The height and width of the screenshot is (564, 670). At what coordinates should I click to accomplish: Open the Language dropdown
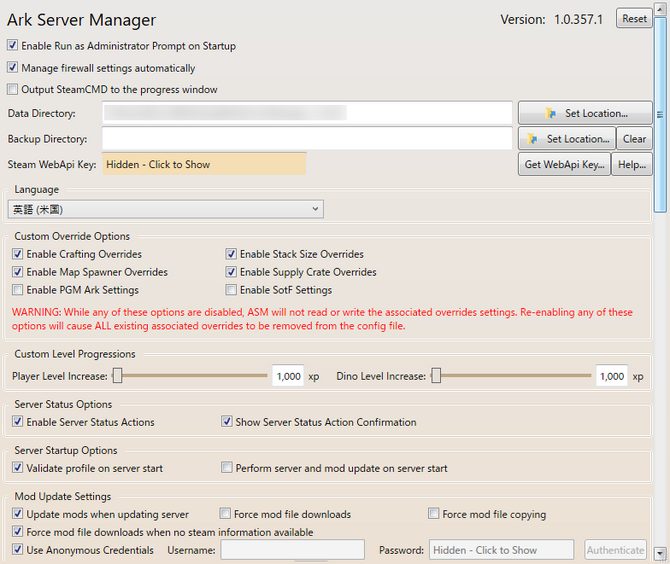(166, 209)
